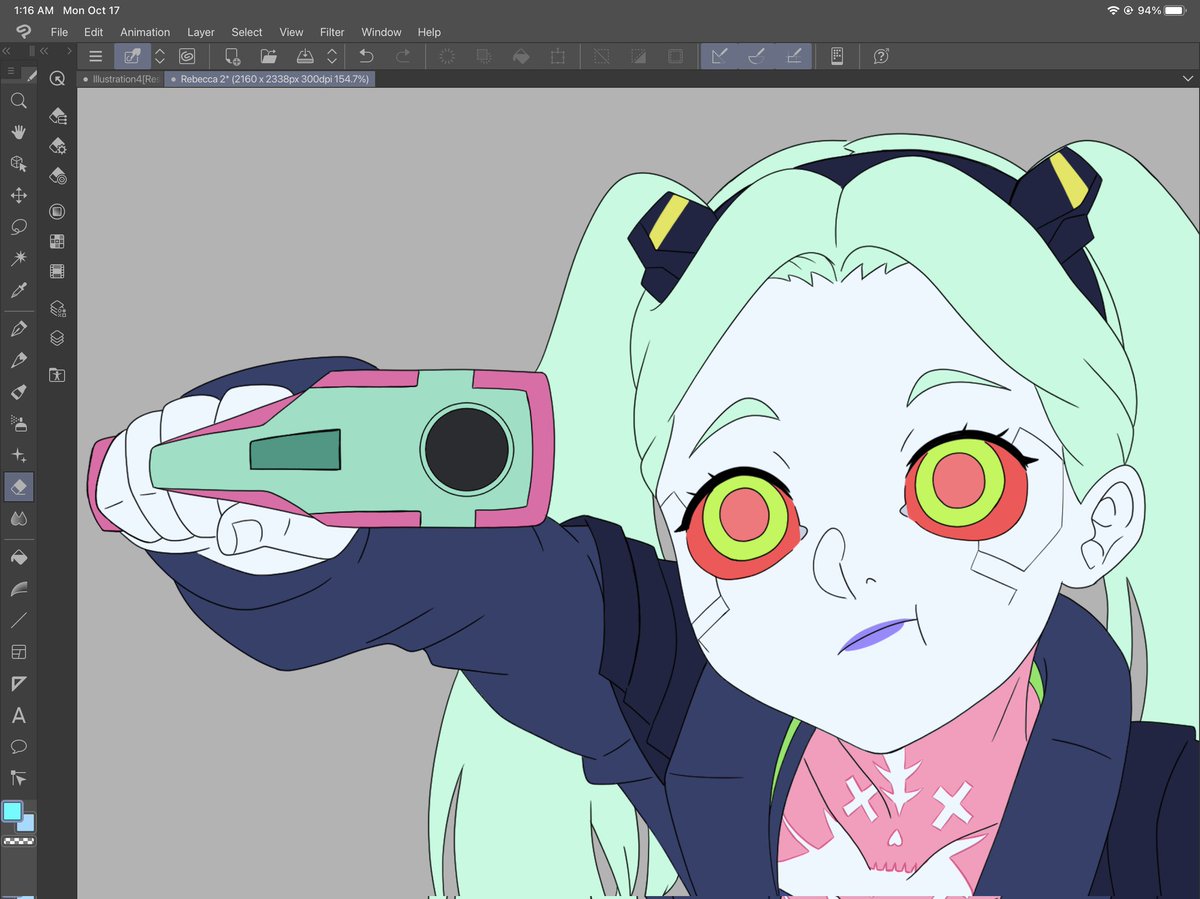Select the Auto select magic wand tool

pyautogui.click(x=18, y=258)
